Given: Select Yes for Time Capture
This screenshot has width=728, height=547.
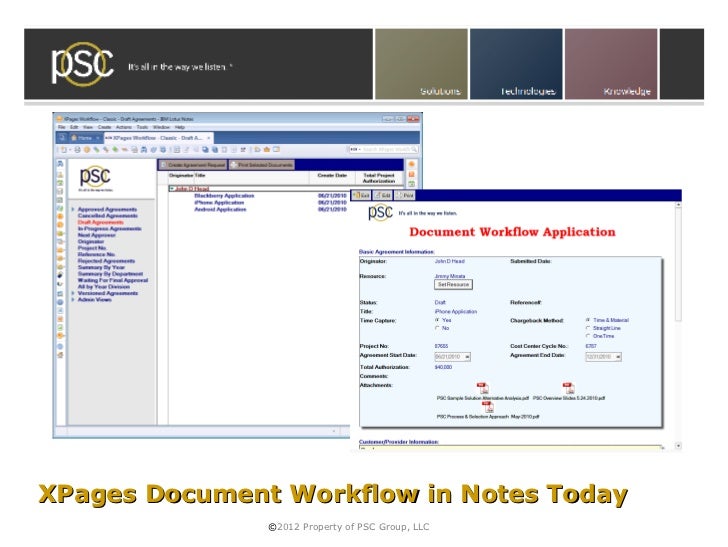Looking at the screenshot, I should click(x=437, y=320).
